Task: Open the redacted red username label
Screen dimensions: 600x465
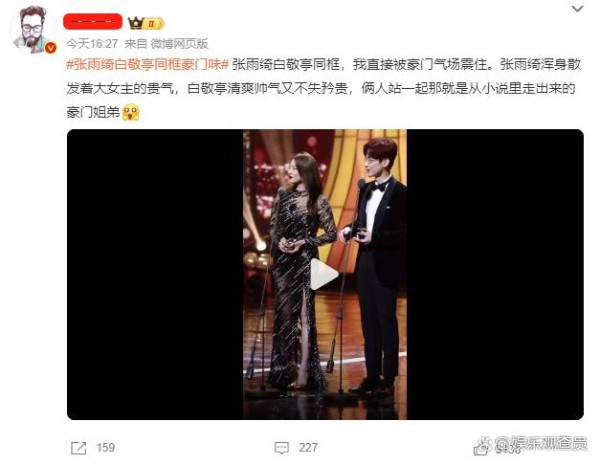Action: 93,22
